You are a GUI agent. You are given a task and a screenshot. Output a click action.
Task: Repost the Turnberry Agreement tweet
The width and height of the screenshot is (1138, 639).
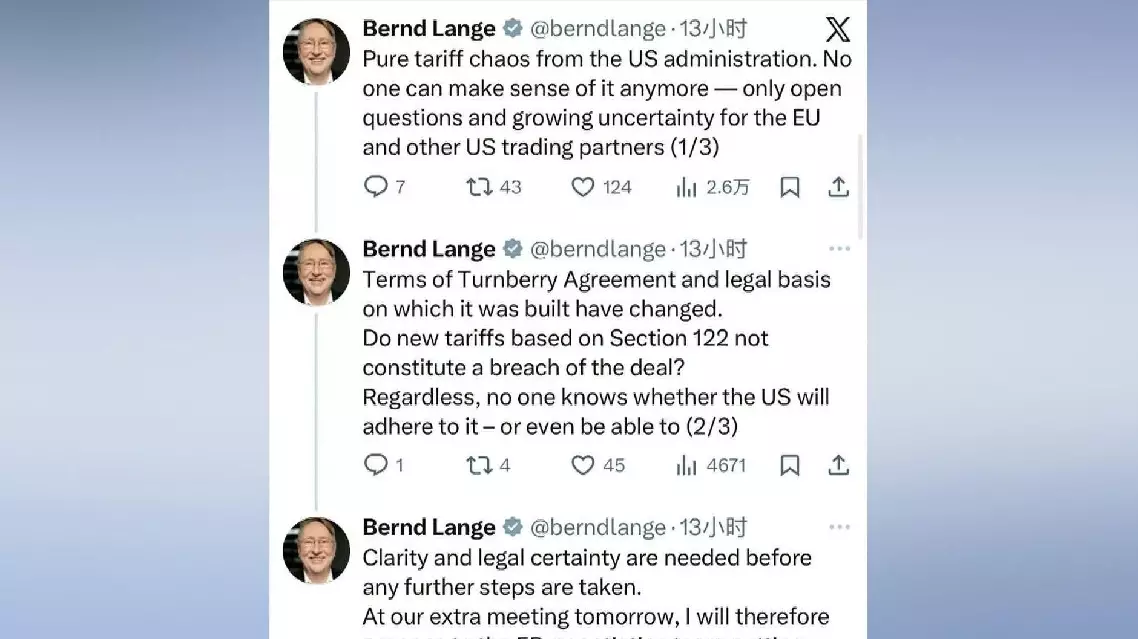tap(480, 465)
